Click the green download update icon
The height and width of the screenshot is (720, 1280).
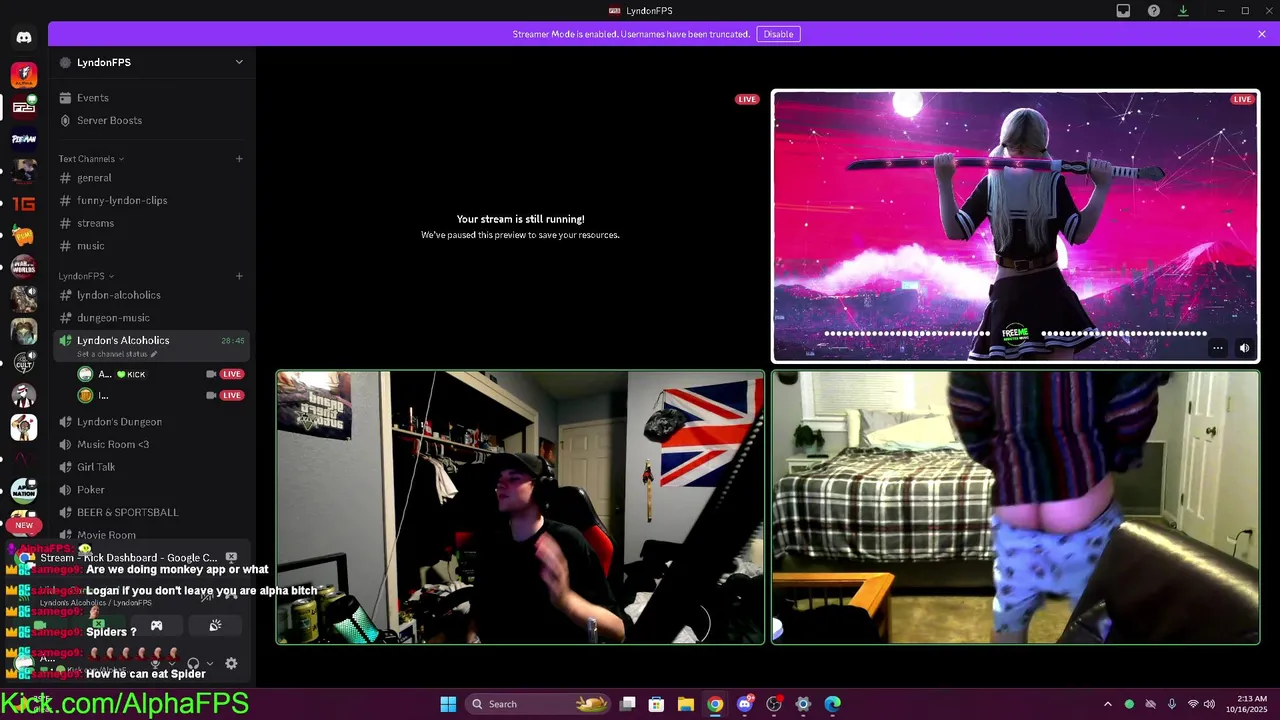[x=1183, y=11]
